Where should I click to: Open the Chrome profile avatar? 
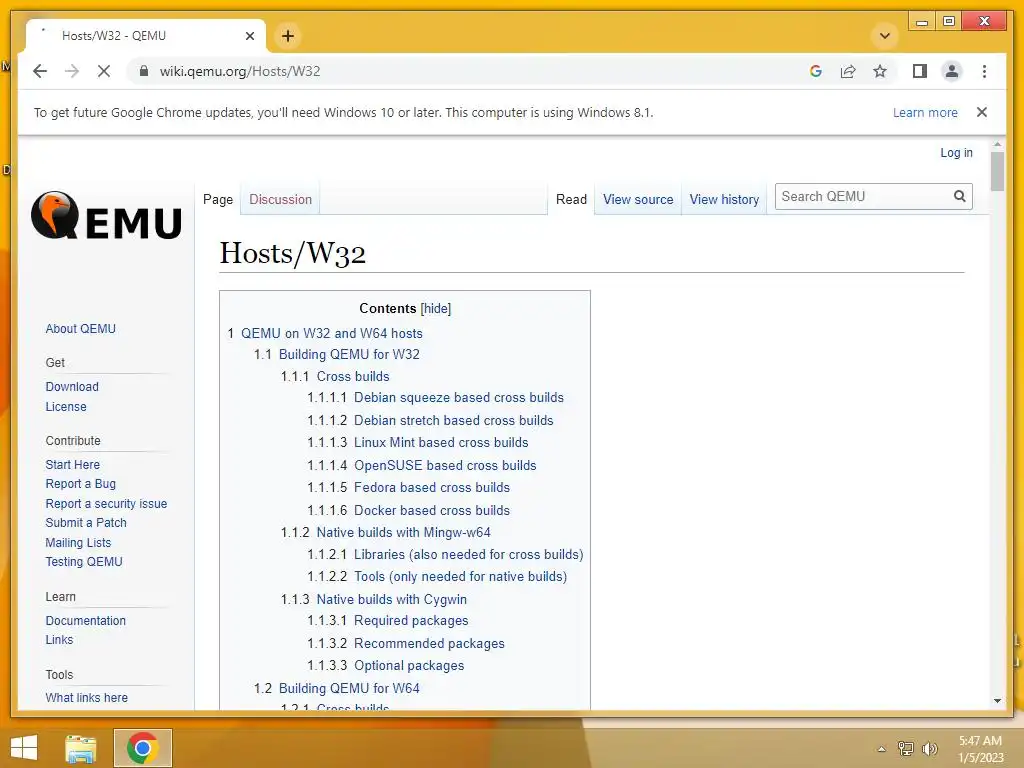tap(952, 71)
